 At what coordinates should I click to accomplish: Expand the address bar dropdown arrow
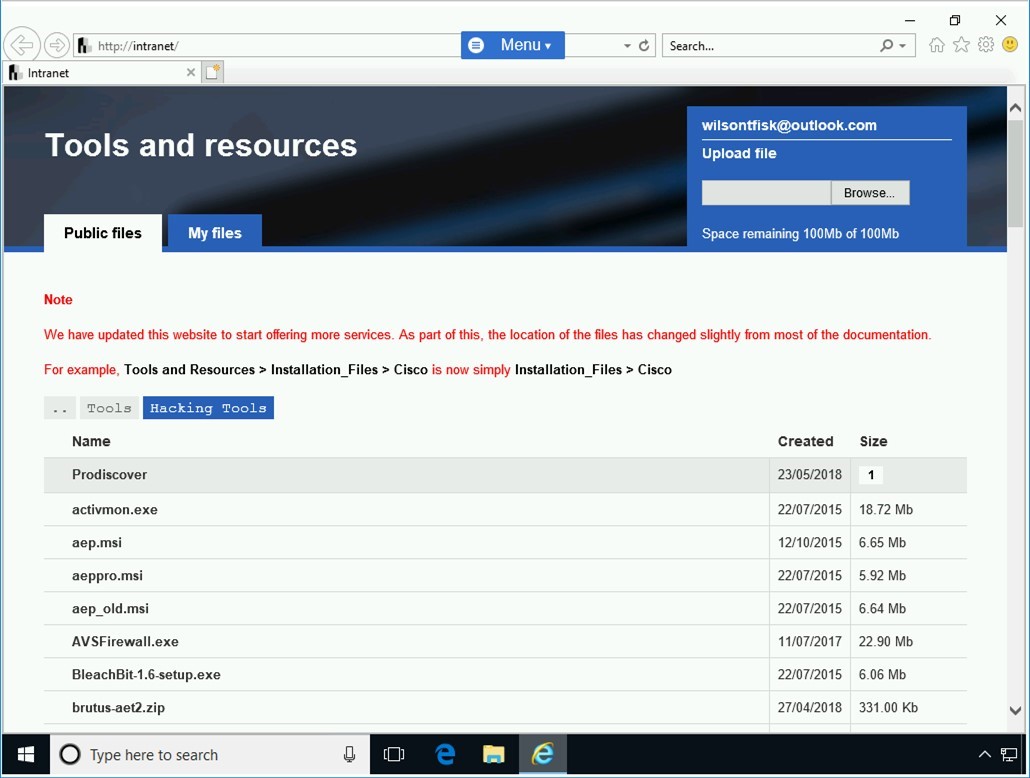point(627,46)
